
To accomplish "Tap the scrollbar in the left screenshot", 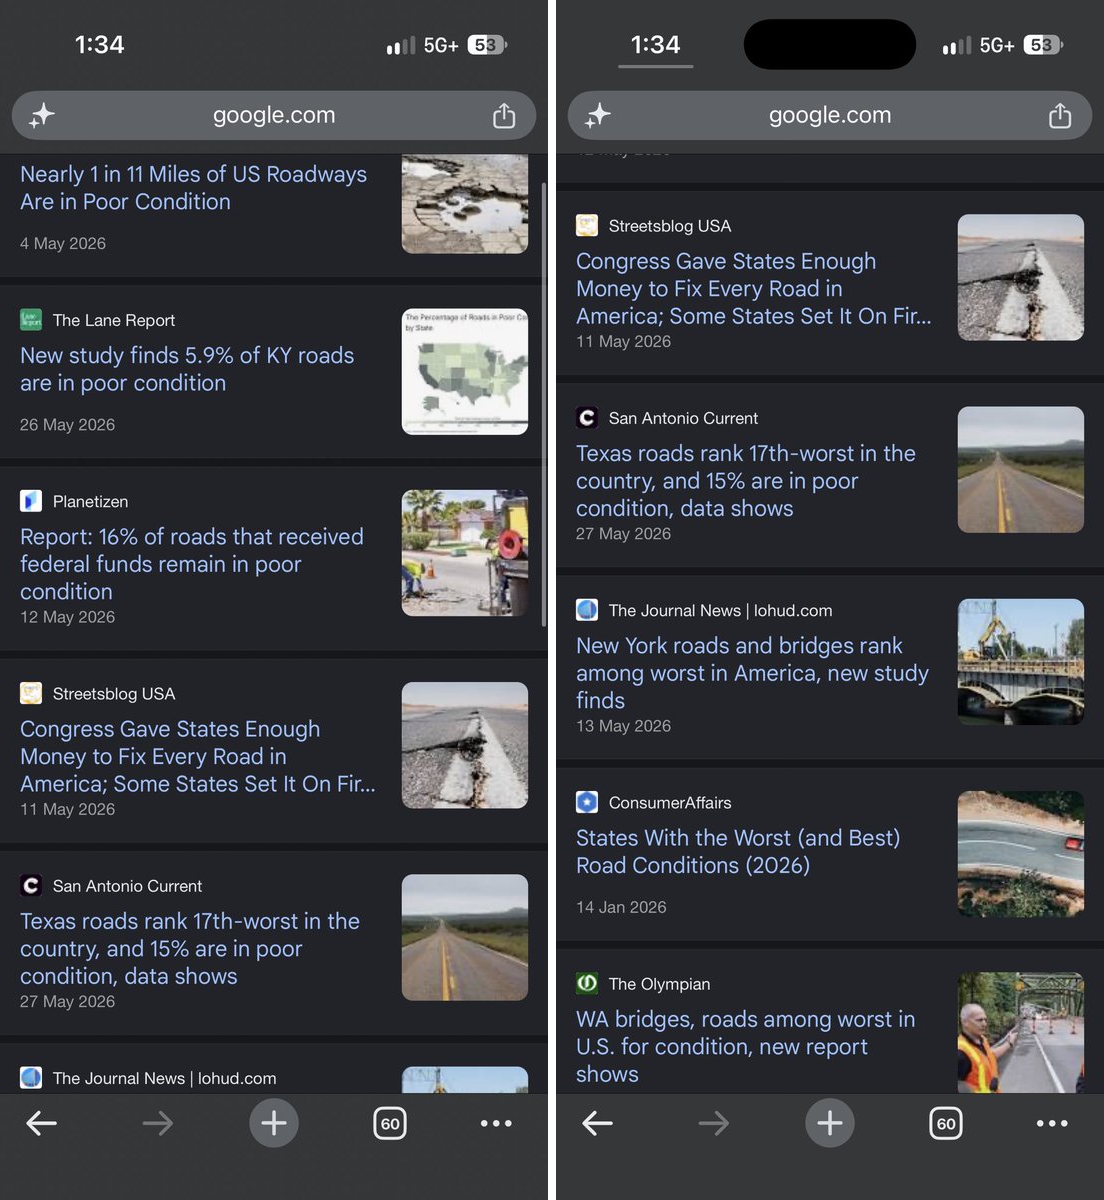I will point(543,404).
